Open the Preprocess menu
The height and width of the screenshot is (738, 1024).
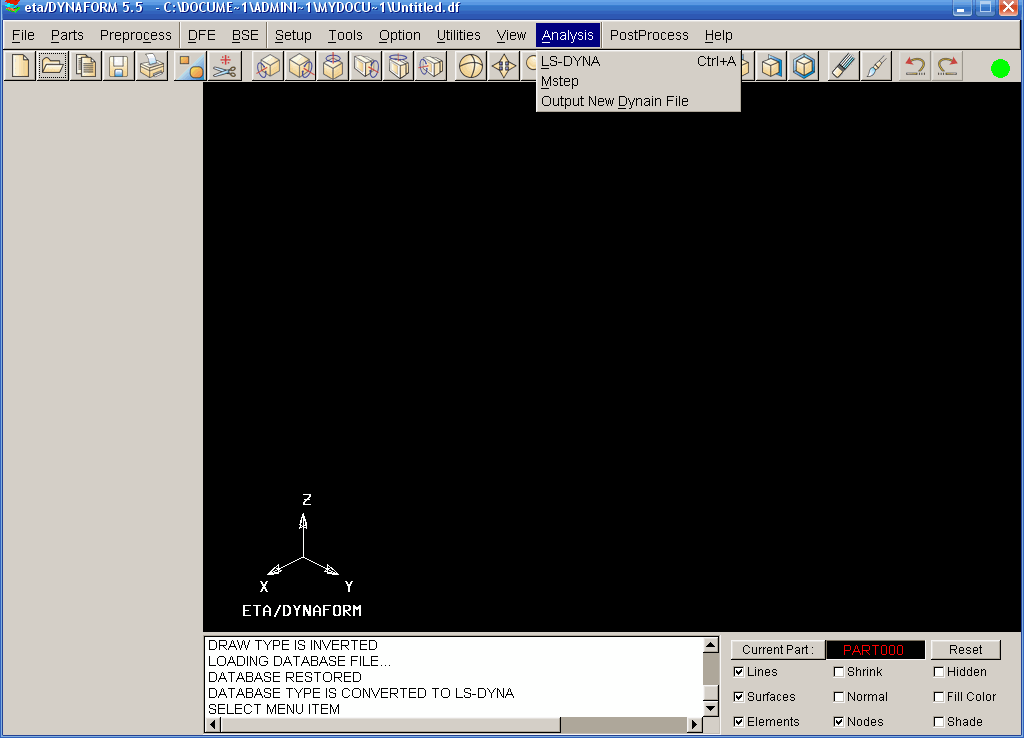pyautogui.click(x=136, y=35)
